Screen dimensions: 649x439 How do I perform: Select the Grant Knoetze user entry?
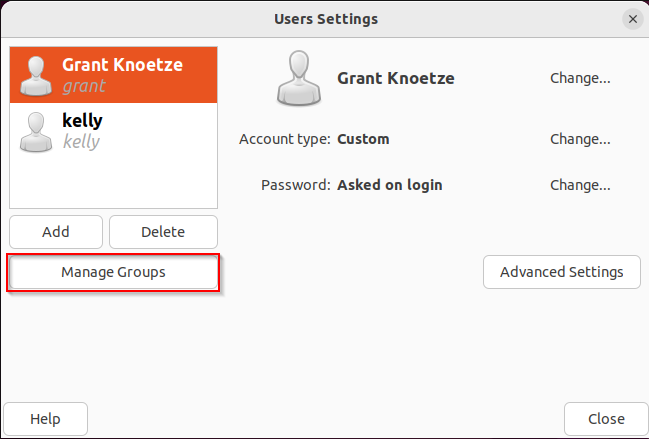point(113,75)
